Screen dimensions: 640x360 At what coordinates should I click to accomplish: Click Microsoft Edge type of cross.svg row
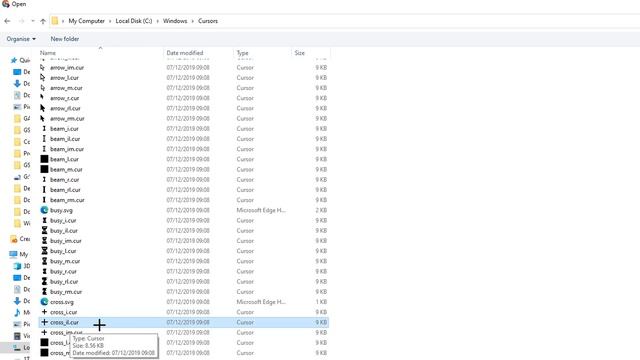(261, 302)
